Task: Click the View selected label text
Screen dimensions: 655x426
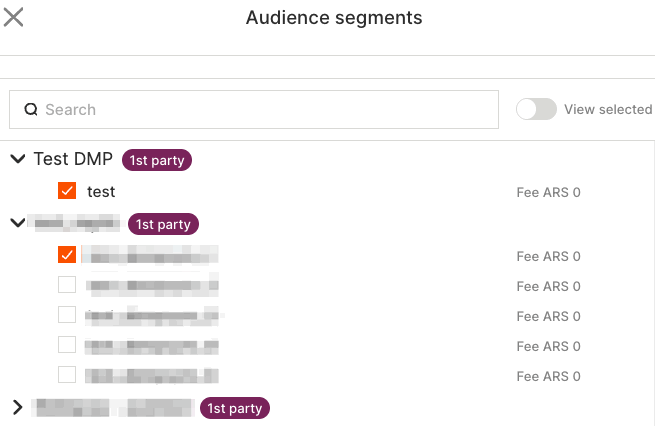Action: coord(608,110)
